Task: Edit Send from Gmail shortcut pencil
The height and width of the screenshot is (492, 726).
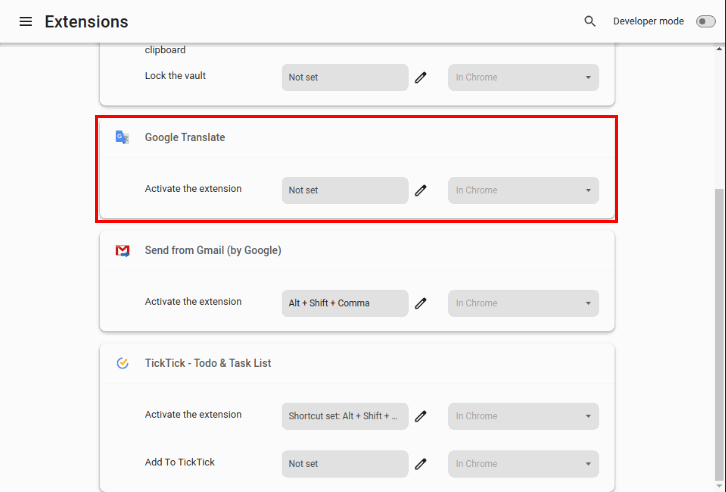Action: (421, 303)
